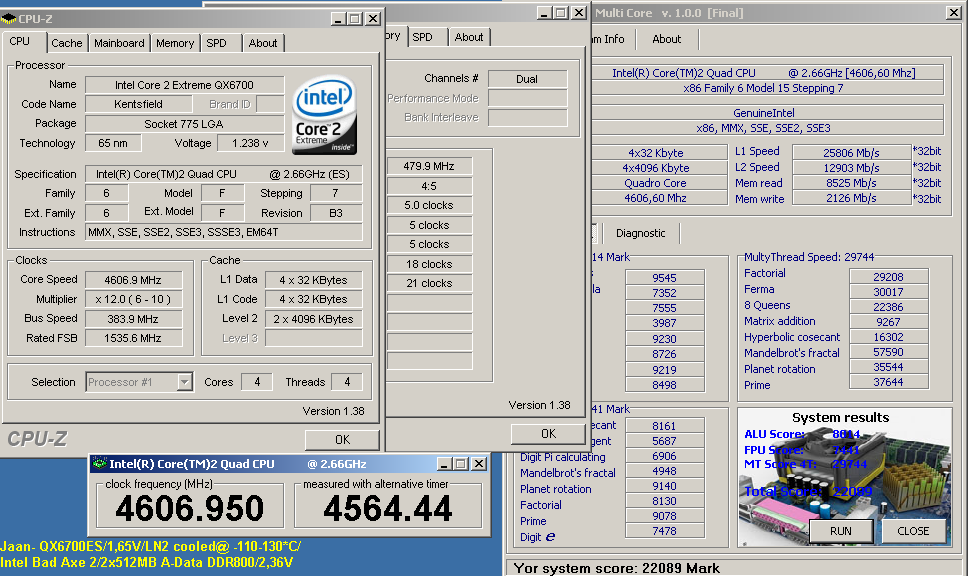The width and height of the screenshot is (968, 576).
Task: Click the Cores count field
Action: coord(256,382)
